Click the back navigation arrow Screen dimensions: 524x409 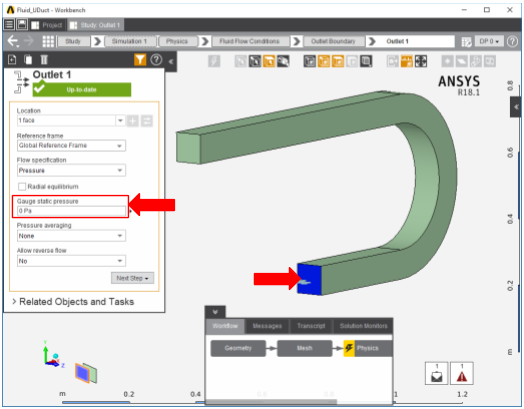(x=12, y=41)
